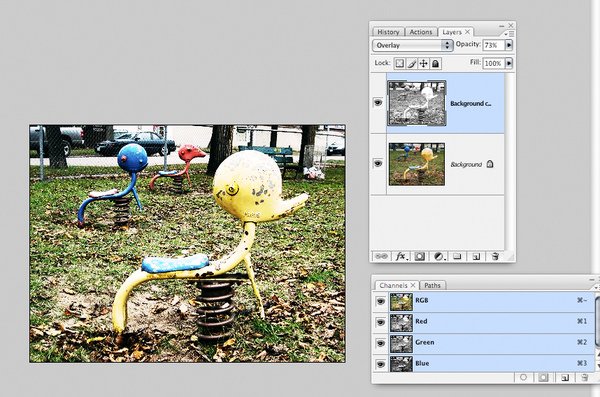Screen dimensions: 600x397
Task: Add a layer mask in Layers panel
Action: (x=420, y=256)
